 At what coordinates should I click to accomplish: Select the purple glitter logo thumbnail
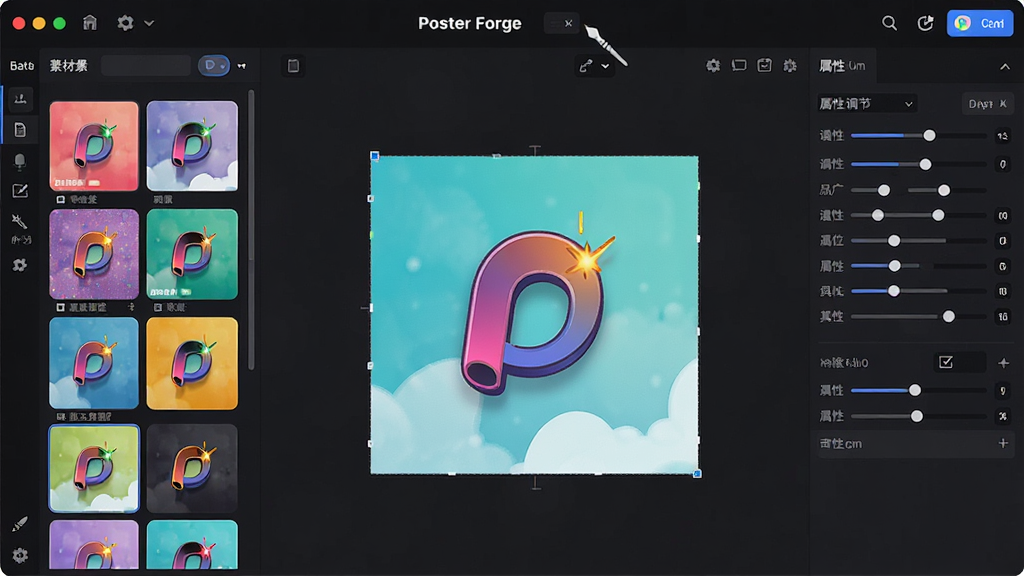click(94, 254)
